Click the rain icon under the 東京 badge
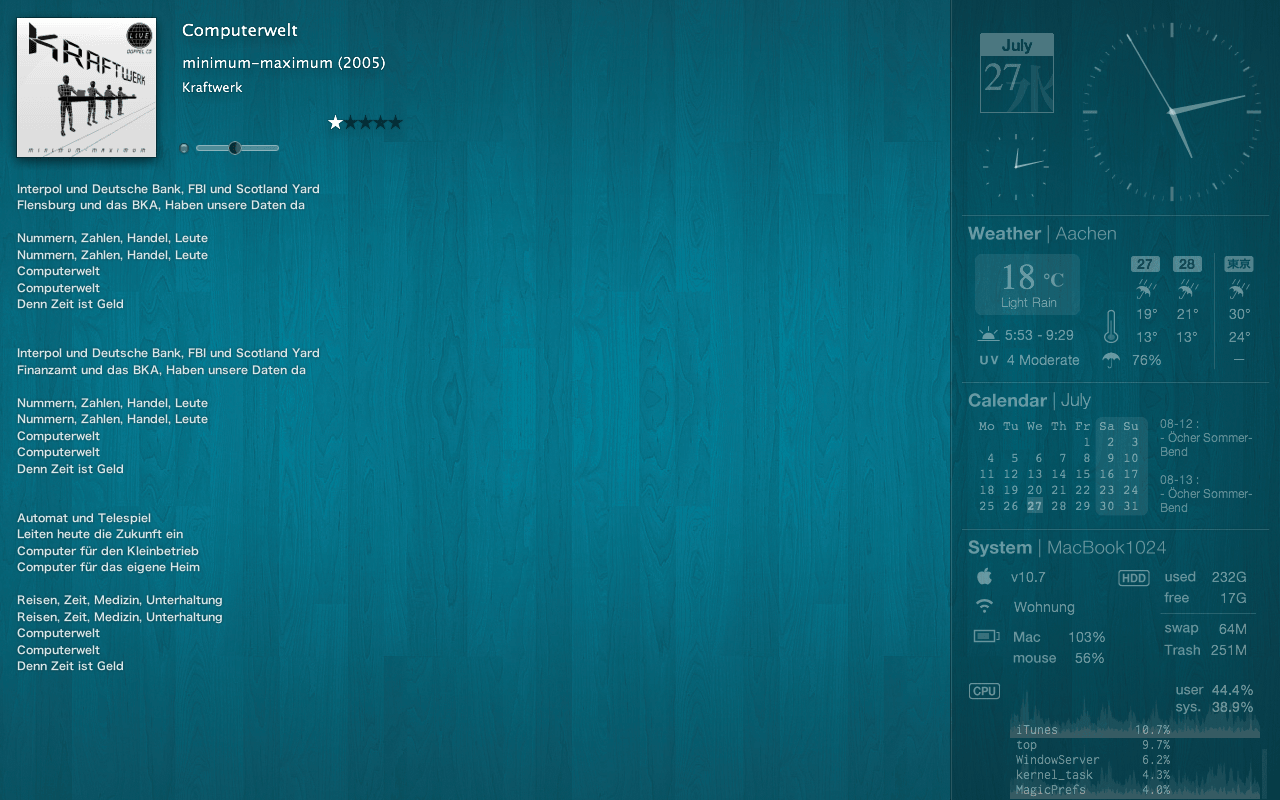 pyautogui.click(x=1239, y=290)
